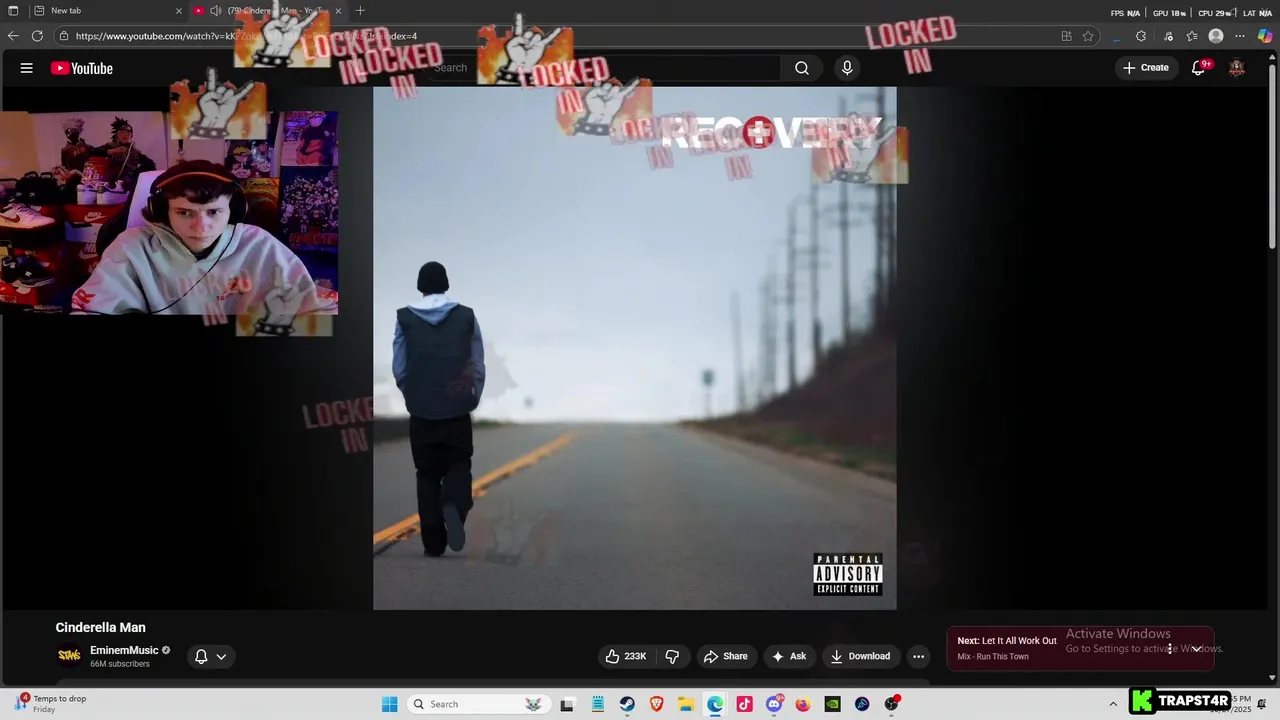The height and width of the screenshot is (720, 1280).
Task: Open the more actions ellipsis next to Download
Action: tap(918, 656)
